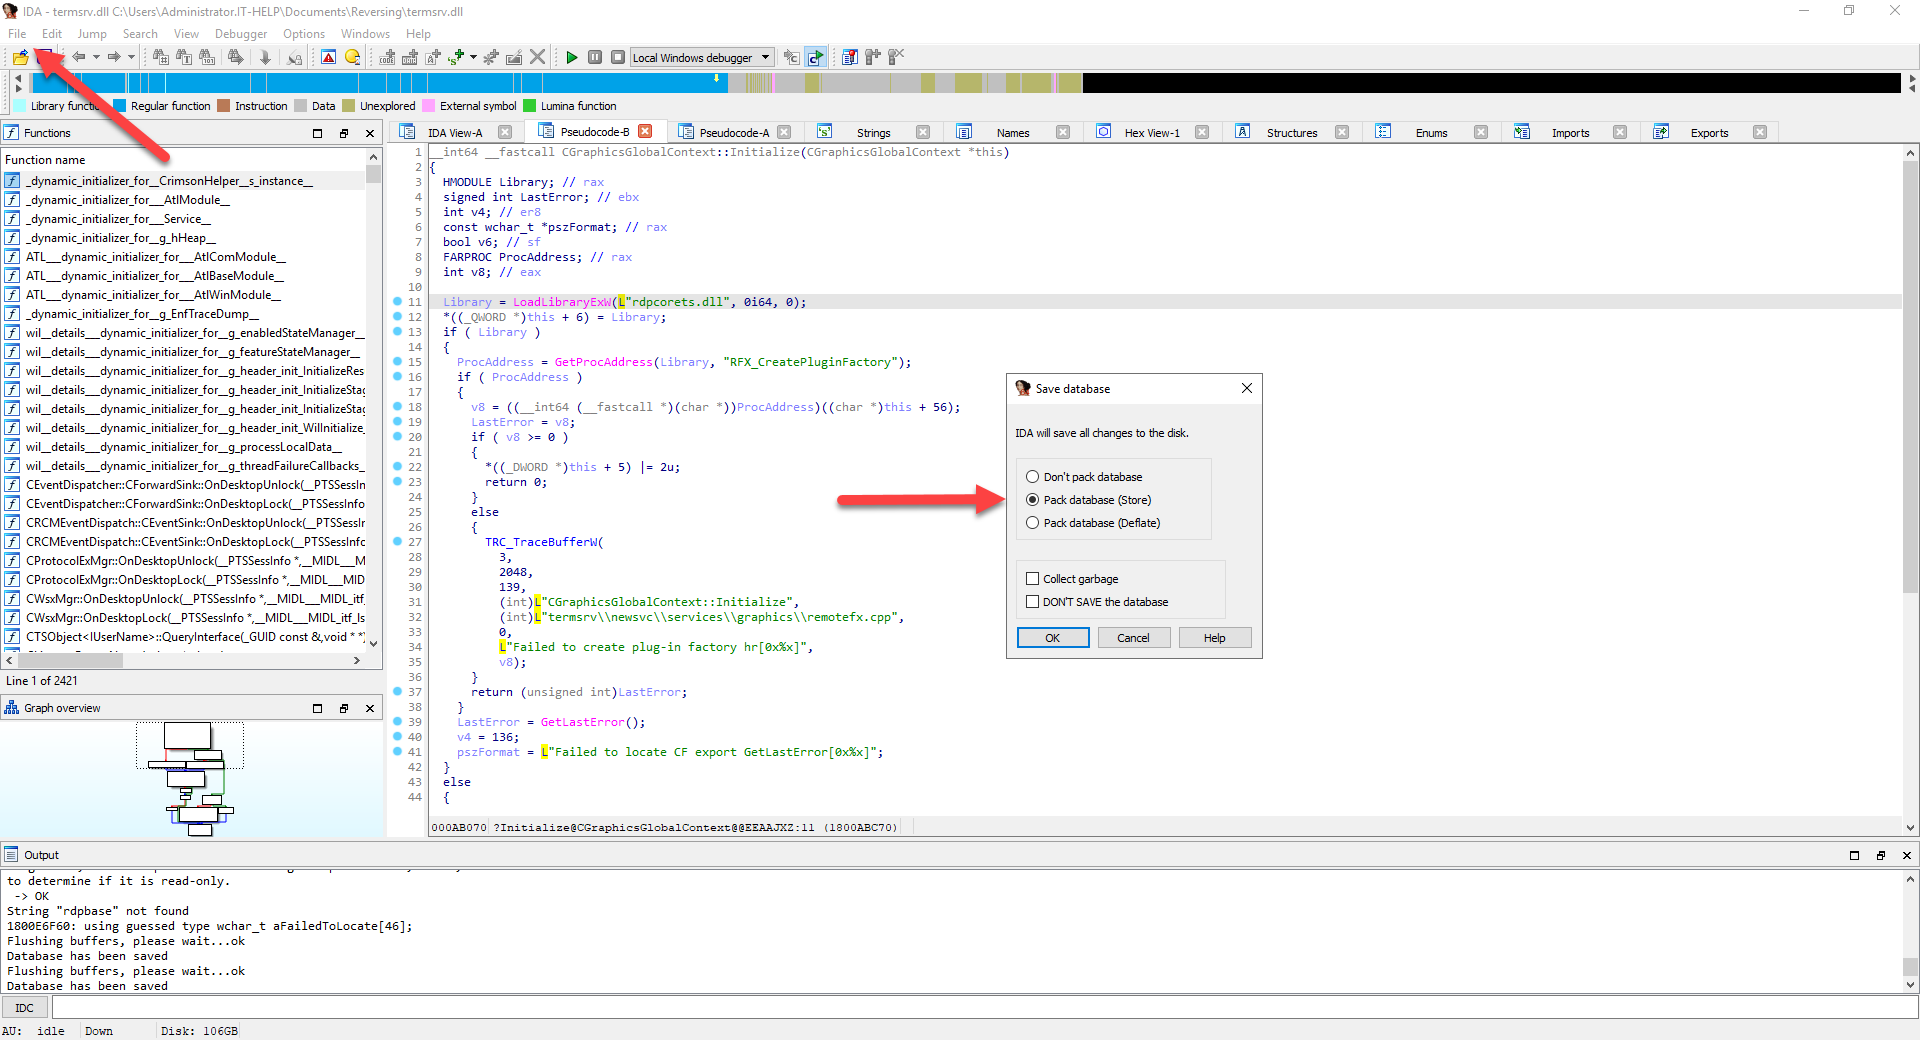This screenshot has height=1040, width=1920.
Task: Navigate forward with the forward arrow icon
Action: (x=114, y=57)
